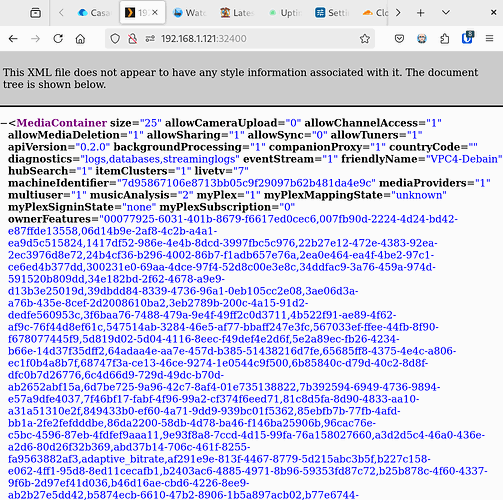The height and width of the screenshot is (500, 503).
Task: Go to the home page
Action: coord(80,39)
